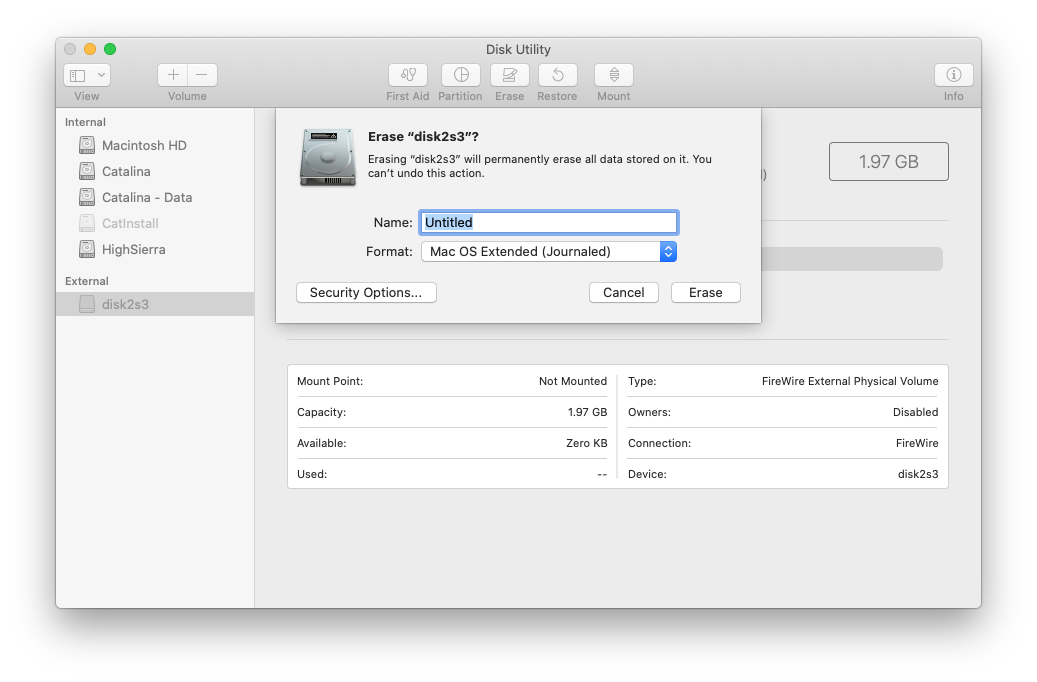Select the HighSierra volume
The height and width of the screenshot is (682, 1037).
(155, 249)
